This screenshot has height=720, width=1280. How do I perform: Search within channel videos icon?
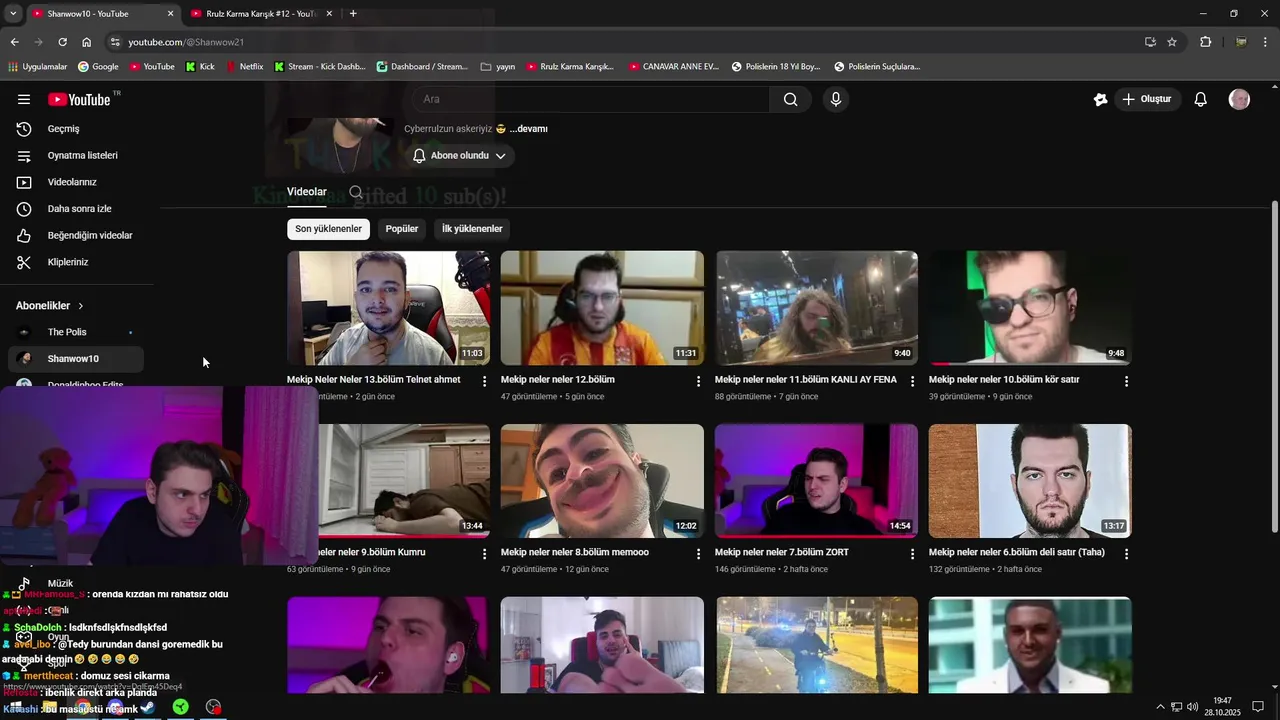pos(356,192)
